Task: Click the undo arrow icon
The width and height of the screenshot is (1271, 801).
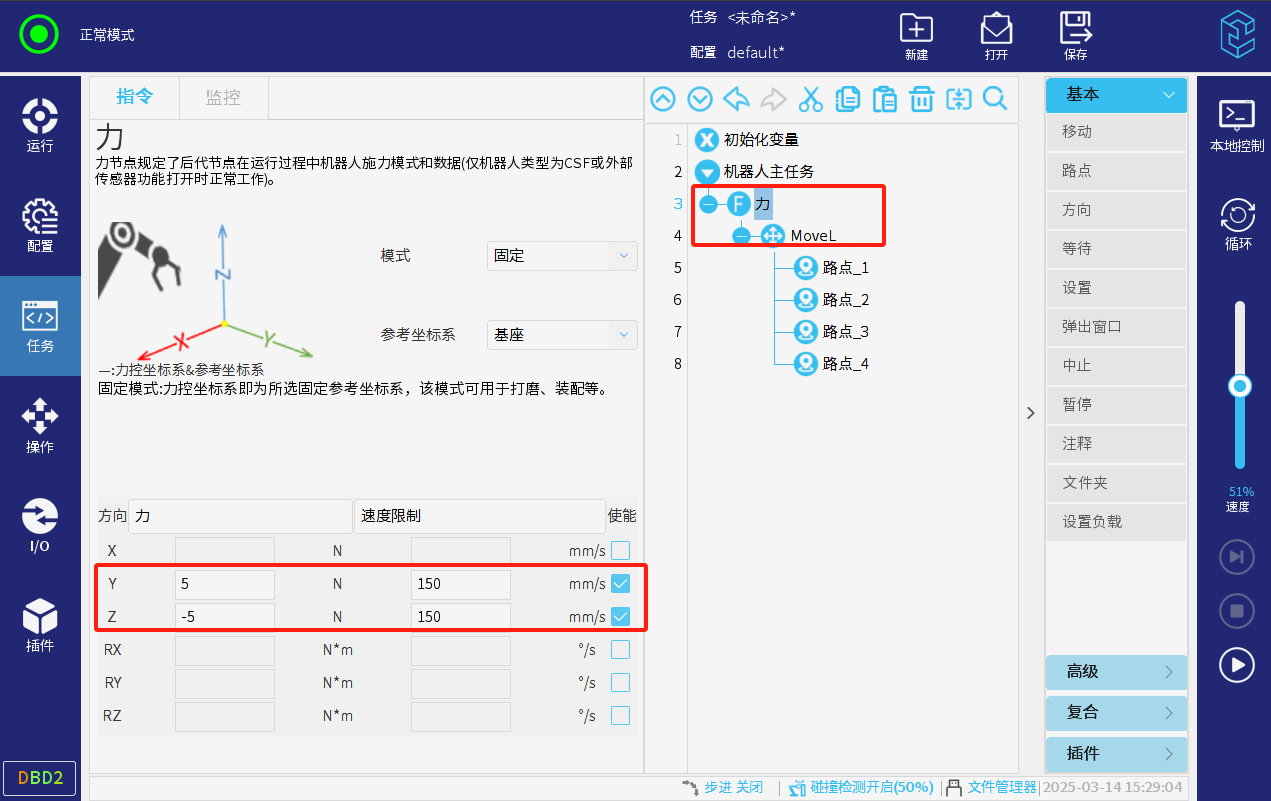Action: 737,99
